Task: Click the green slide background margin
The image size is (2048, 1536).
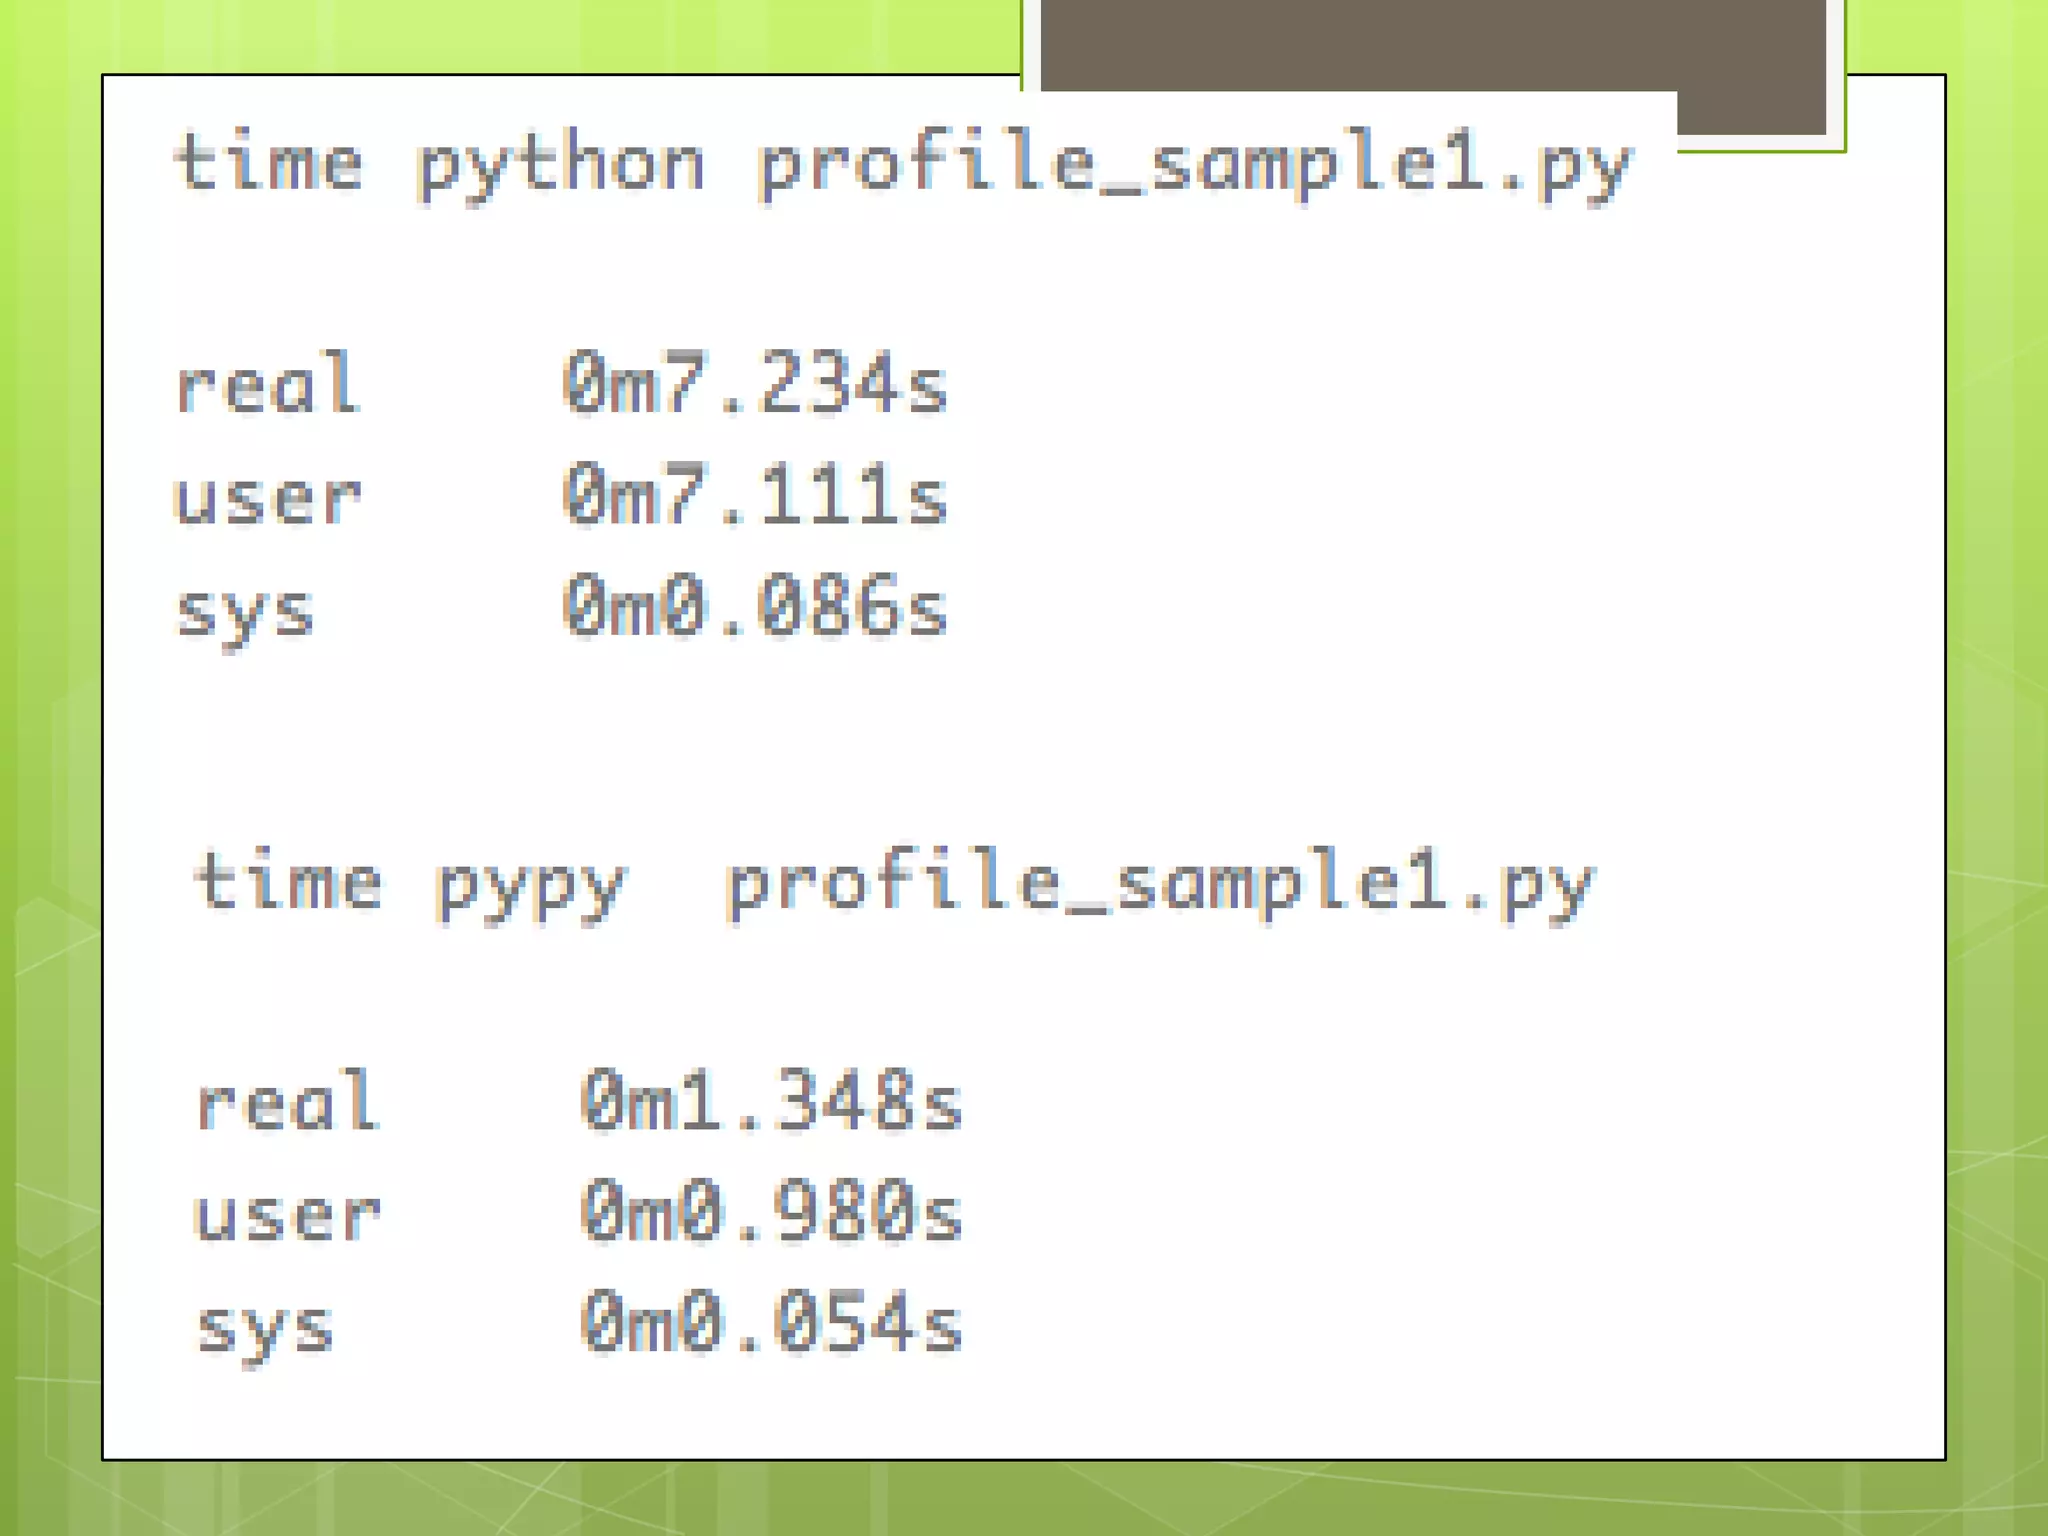Action: [x=50, y=700]
